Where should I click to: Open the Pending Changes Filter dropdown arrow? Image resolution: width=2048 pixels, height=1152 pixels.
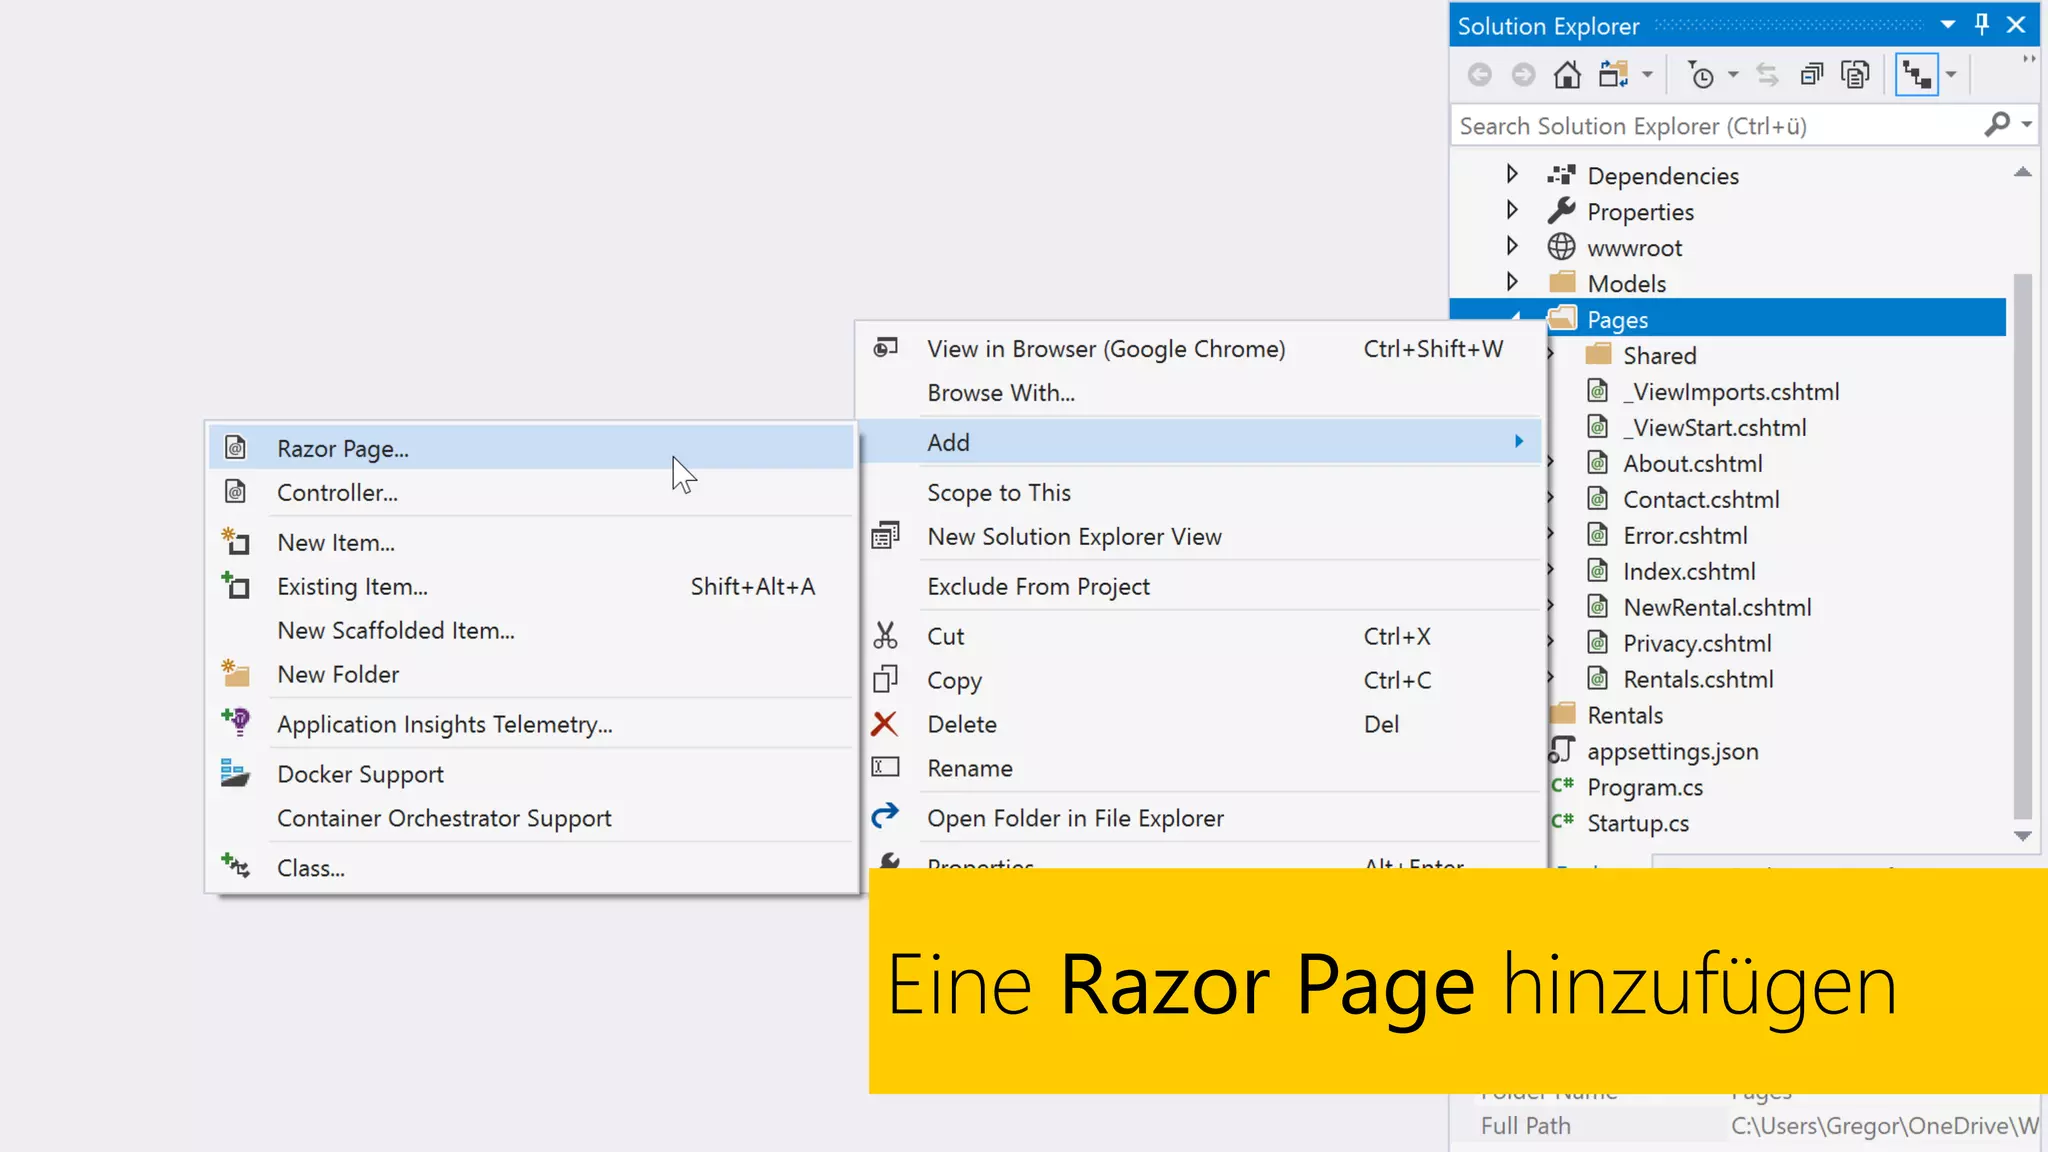[x=1733, y=75]
